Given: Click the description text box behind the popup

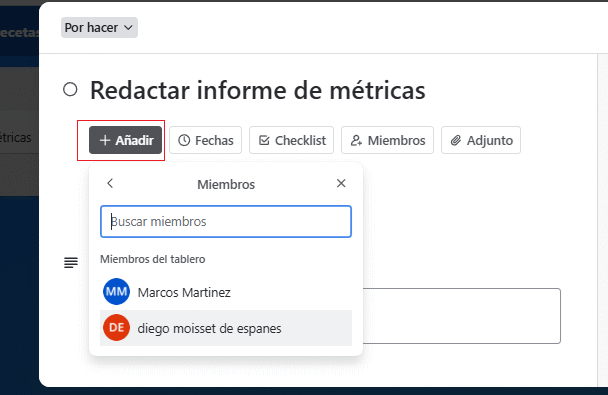Looking at the screenshot, I should (461, 316).
